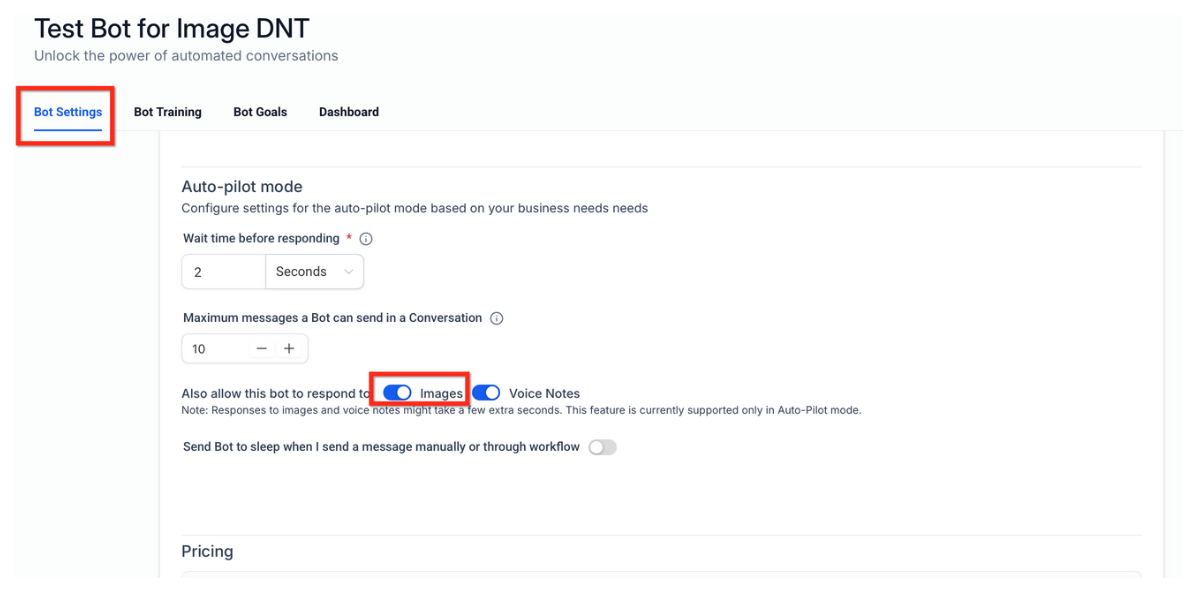Screen dimensions: 1200x595
Task: Increase maximum messages with the plus button
Action: (289, 349)
